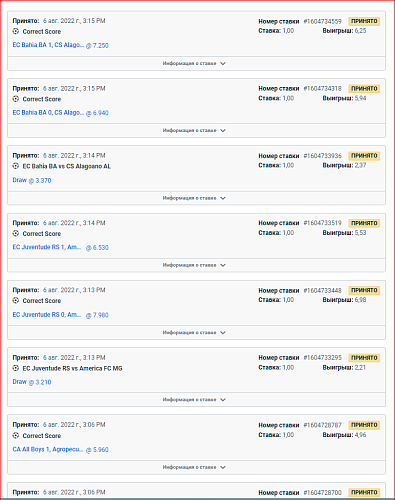Open Draw @ 3.370 selection link
Image resolution: width=395 pixels, height=500 pixels.
pos(32,180)
